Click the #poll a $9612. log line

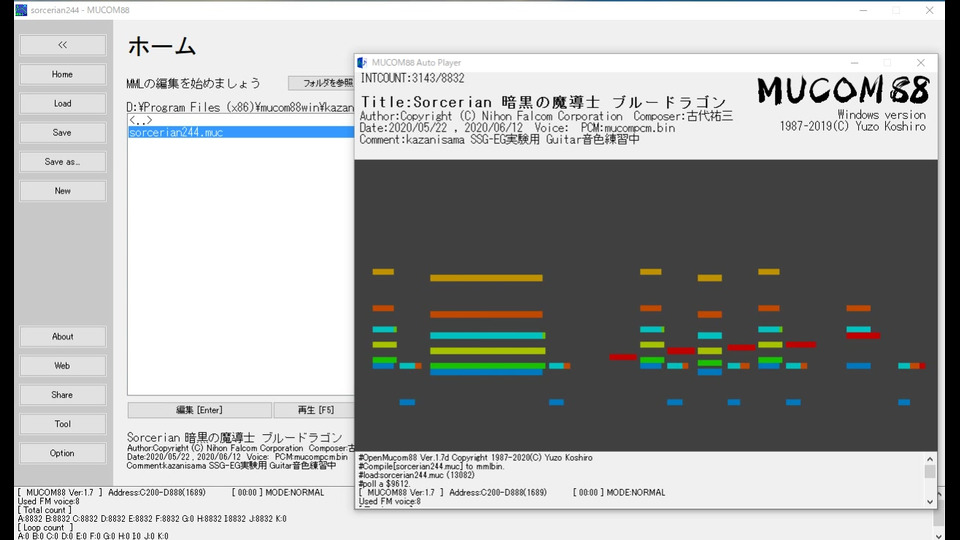click(x=384, y=484)
